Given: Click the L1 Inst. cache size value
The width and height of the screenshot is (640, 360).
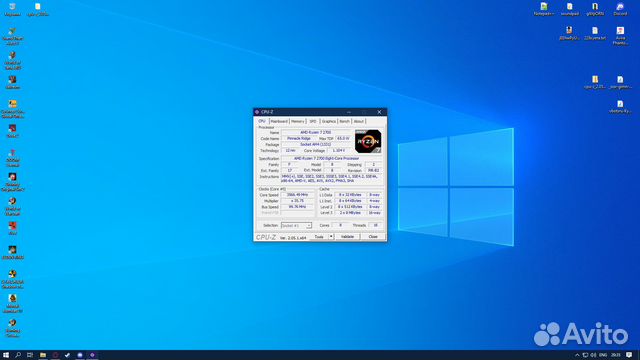Looking at the screenshot, I should [x=350, y=201].
